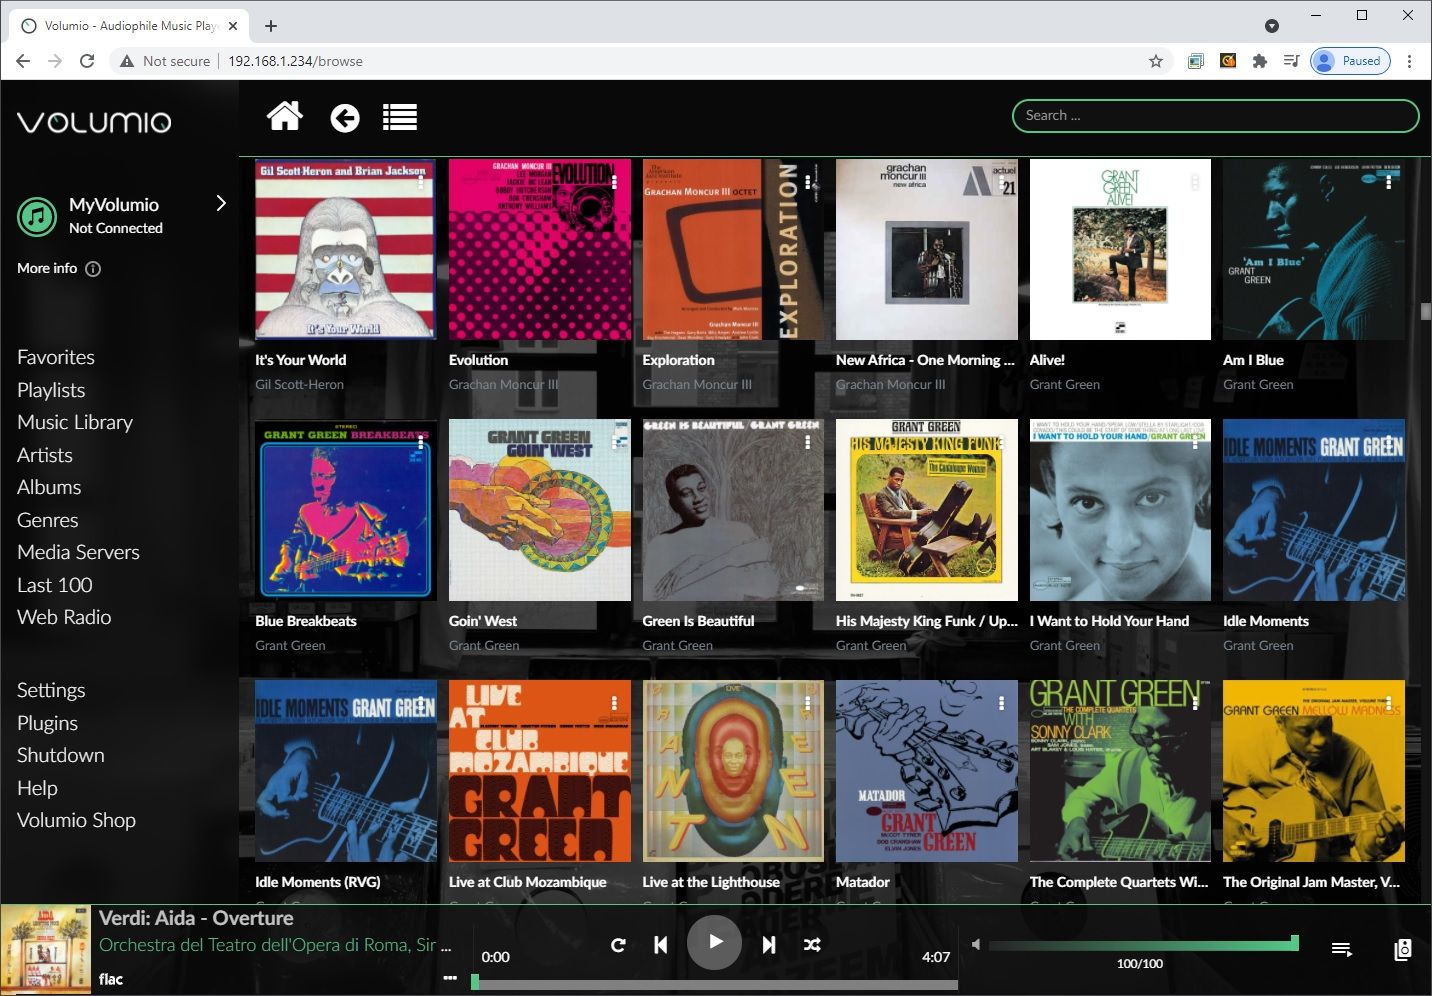Open the Blue Breakbeats album cover
Screen dimensions: 1432x996
pyautogui.click(x=345, y=510)
